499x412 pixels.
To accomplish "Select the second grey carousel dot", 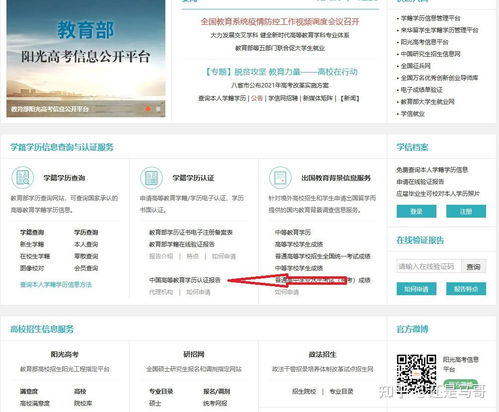I will pyautogui.click(x=158, y=109).
